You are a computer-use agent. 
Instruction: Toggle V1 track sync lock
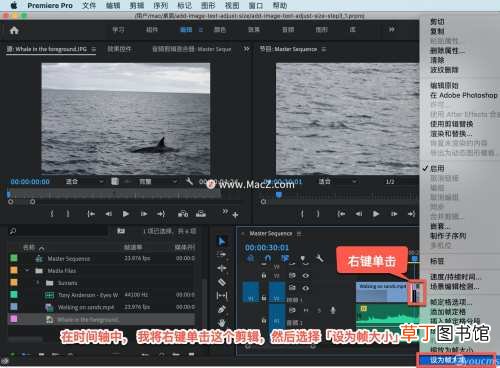tap(292, 288)
